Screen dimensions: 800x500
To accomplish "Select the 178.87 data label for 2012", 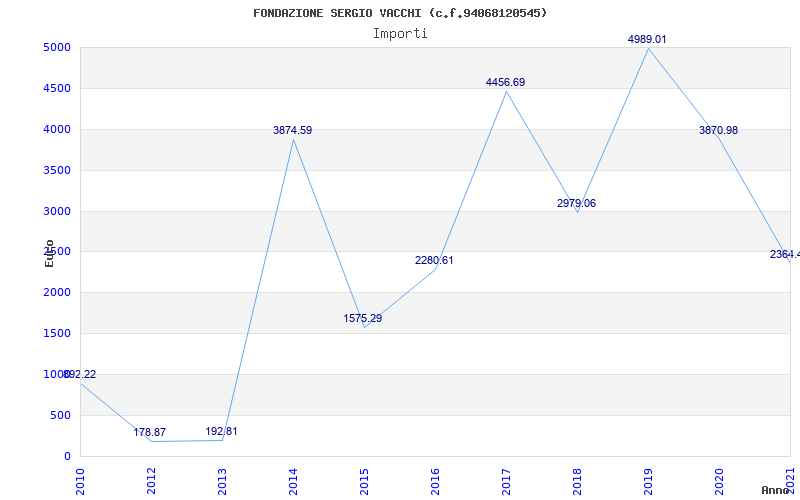I will (149, 432).
